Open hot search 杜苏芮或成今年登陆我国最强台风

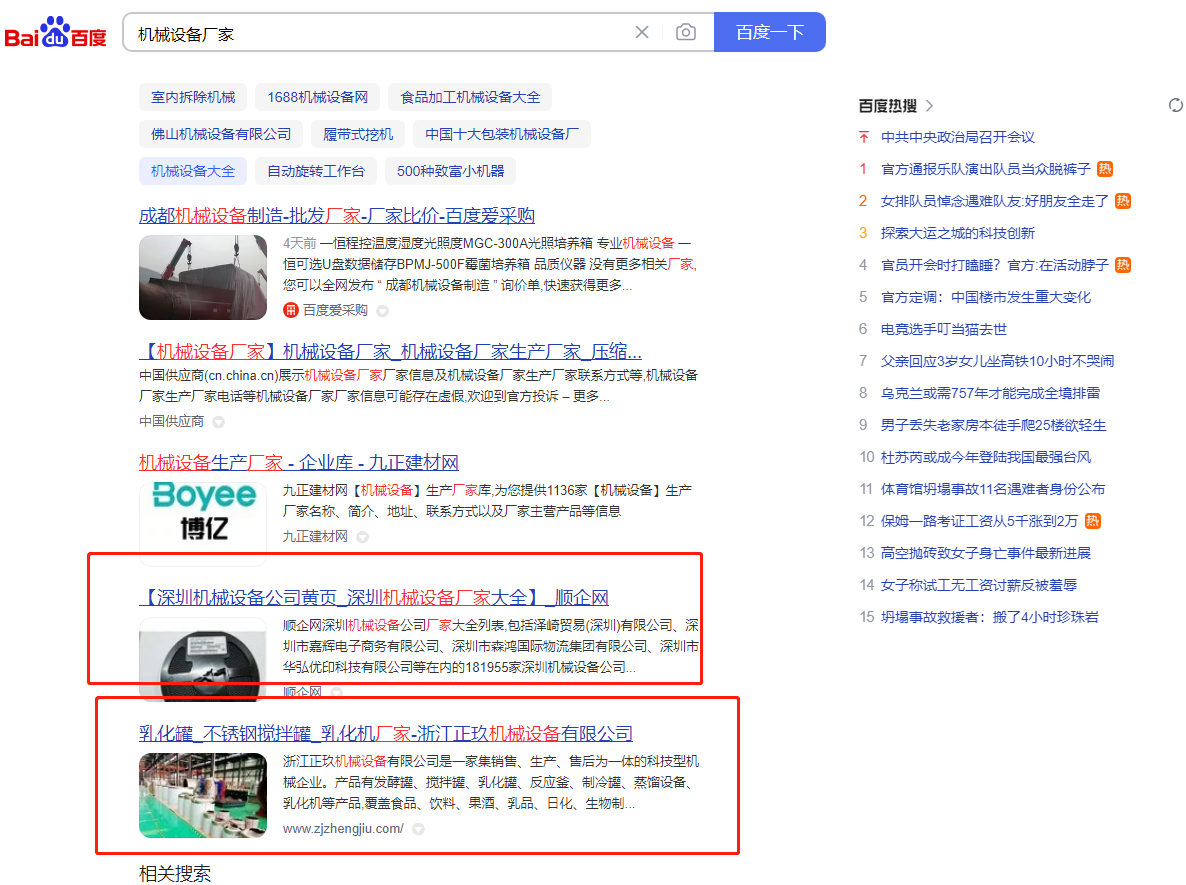pos(986,457)
